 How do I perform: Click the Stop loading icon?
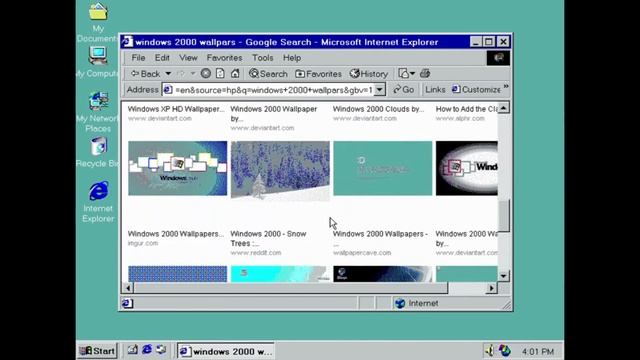(x=206, y=73)
